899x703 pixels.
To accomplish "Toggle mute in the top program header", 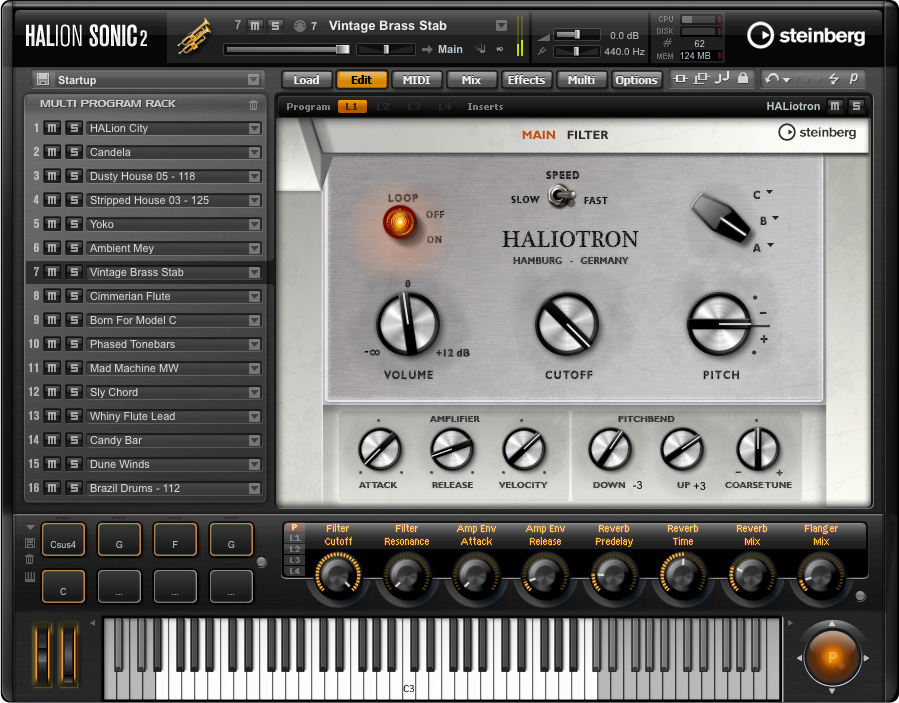I will tap(255, 25).
